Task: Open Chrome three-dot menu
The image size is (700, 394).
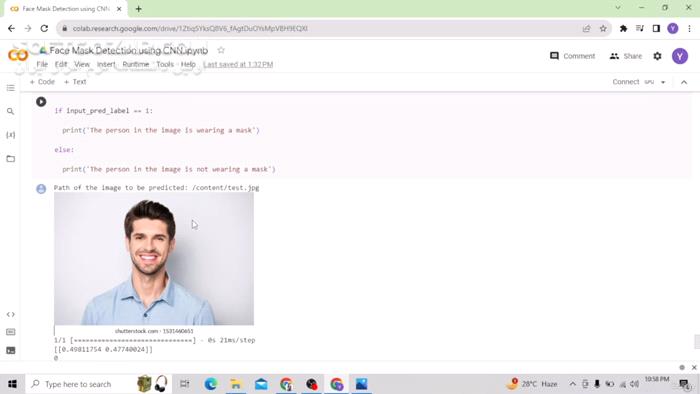Action: click(689, 29)
